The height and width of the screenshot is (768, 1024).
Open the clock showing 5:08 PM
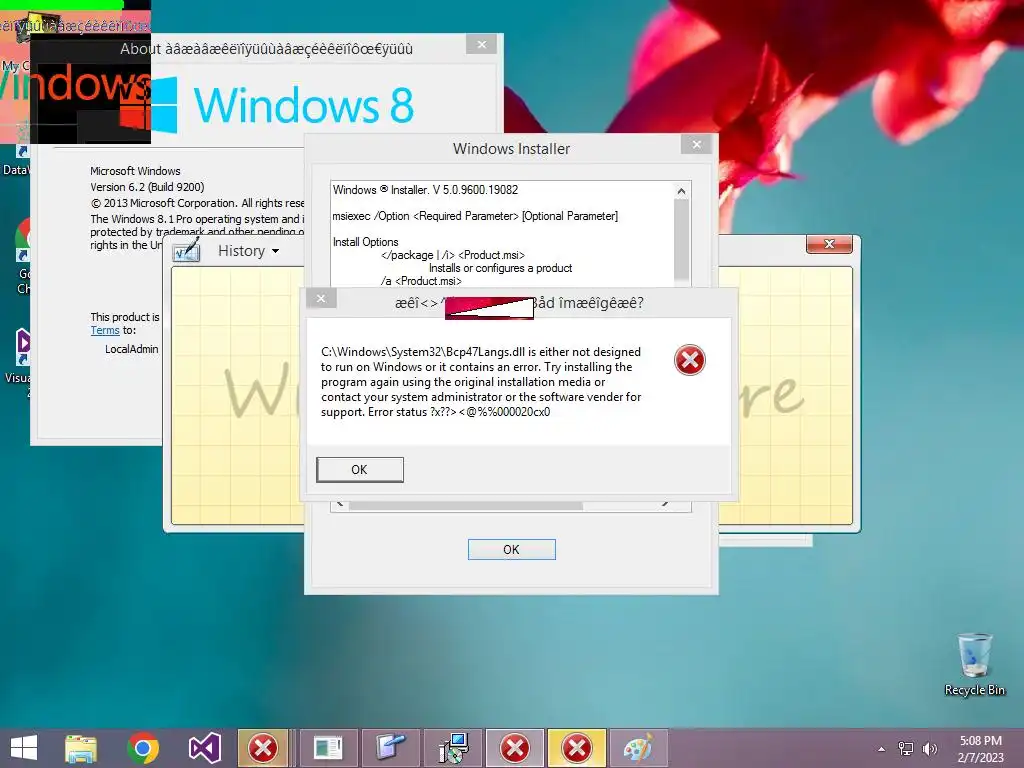point(980,749)
